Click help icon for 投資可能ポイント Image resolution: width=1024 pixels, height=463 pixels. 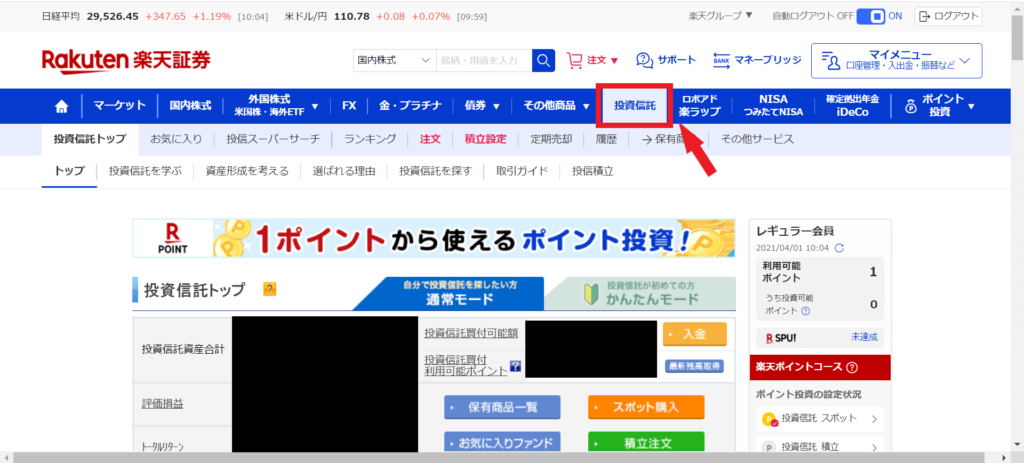[805, 311]
